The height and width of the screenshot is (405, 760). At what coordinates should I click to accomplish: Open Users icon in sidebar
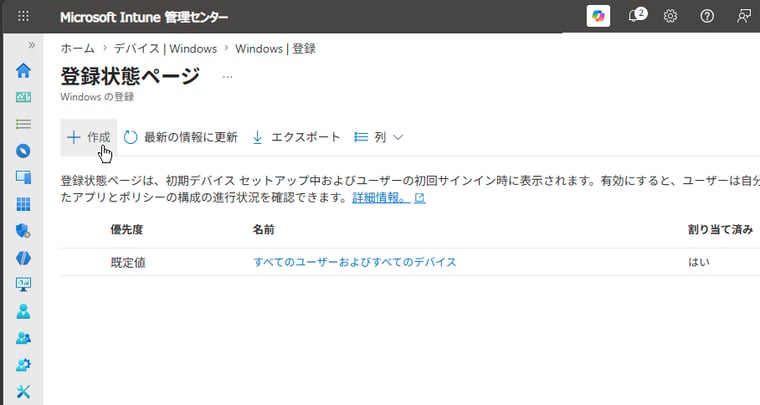[23, 312]
